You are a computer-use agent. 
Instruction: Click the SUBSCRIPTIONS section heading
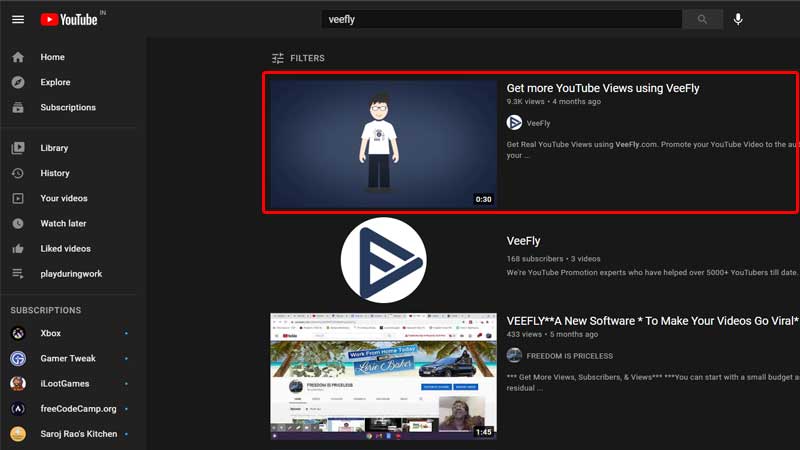coord(45,310)
